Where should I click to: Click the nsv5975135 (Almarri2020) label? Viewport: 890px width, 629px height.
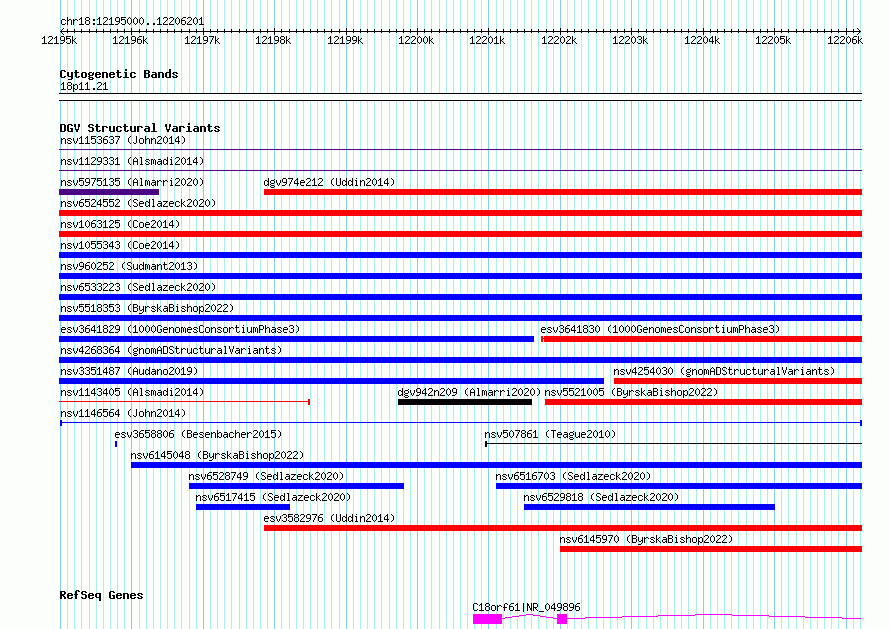pyautogui.click(x=132, y=182)
